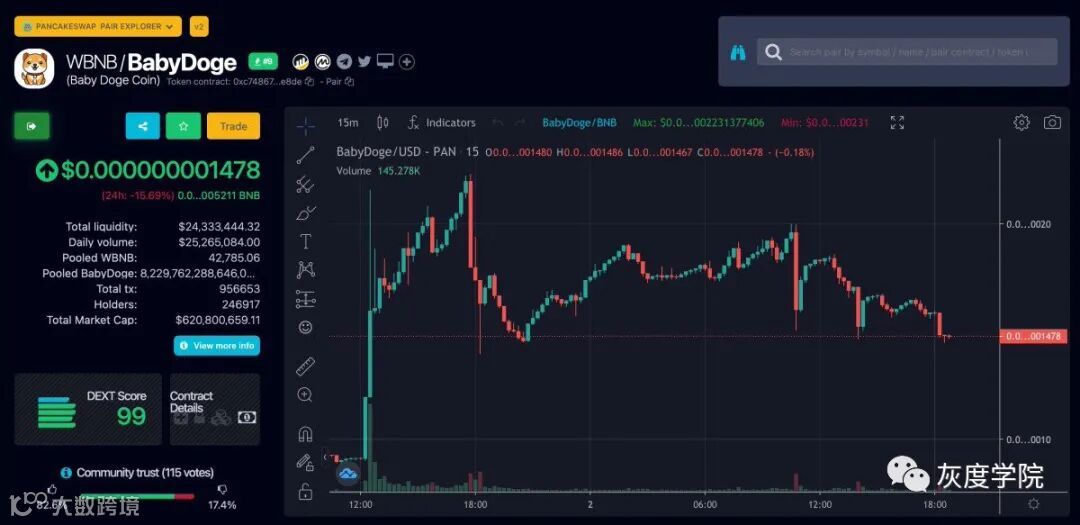
Task: Select the ruler measure tool
Action: click(x=306, y=366)
